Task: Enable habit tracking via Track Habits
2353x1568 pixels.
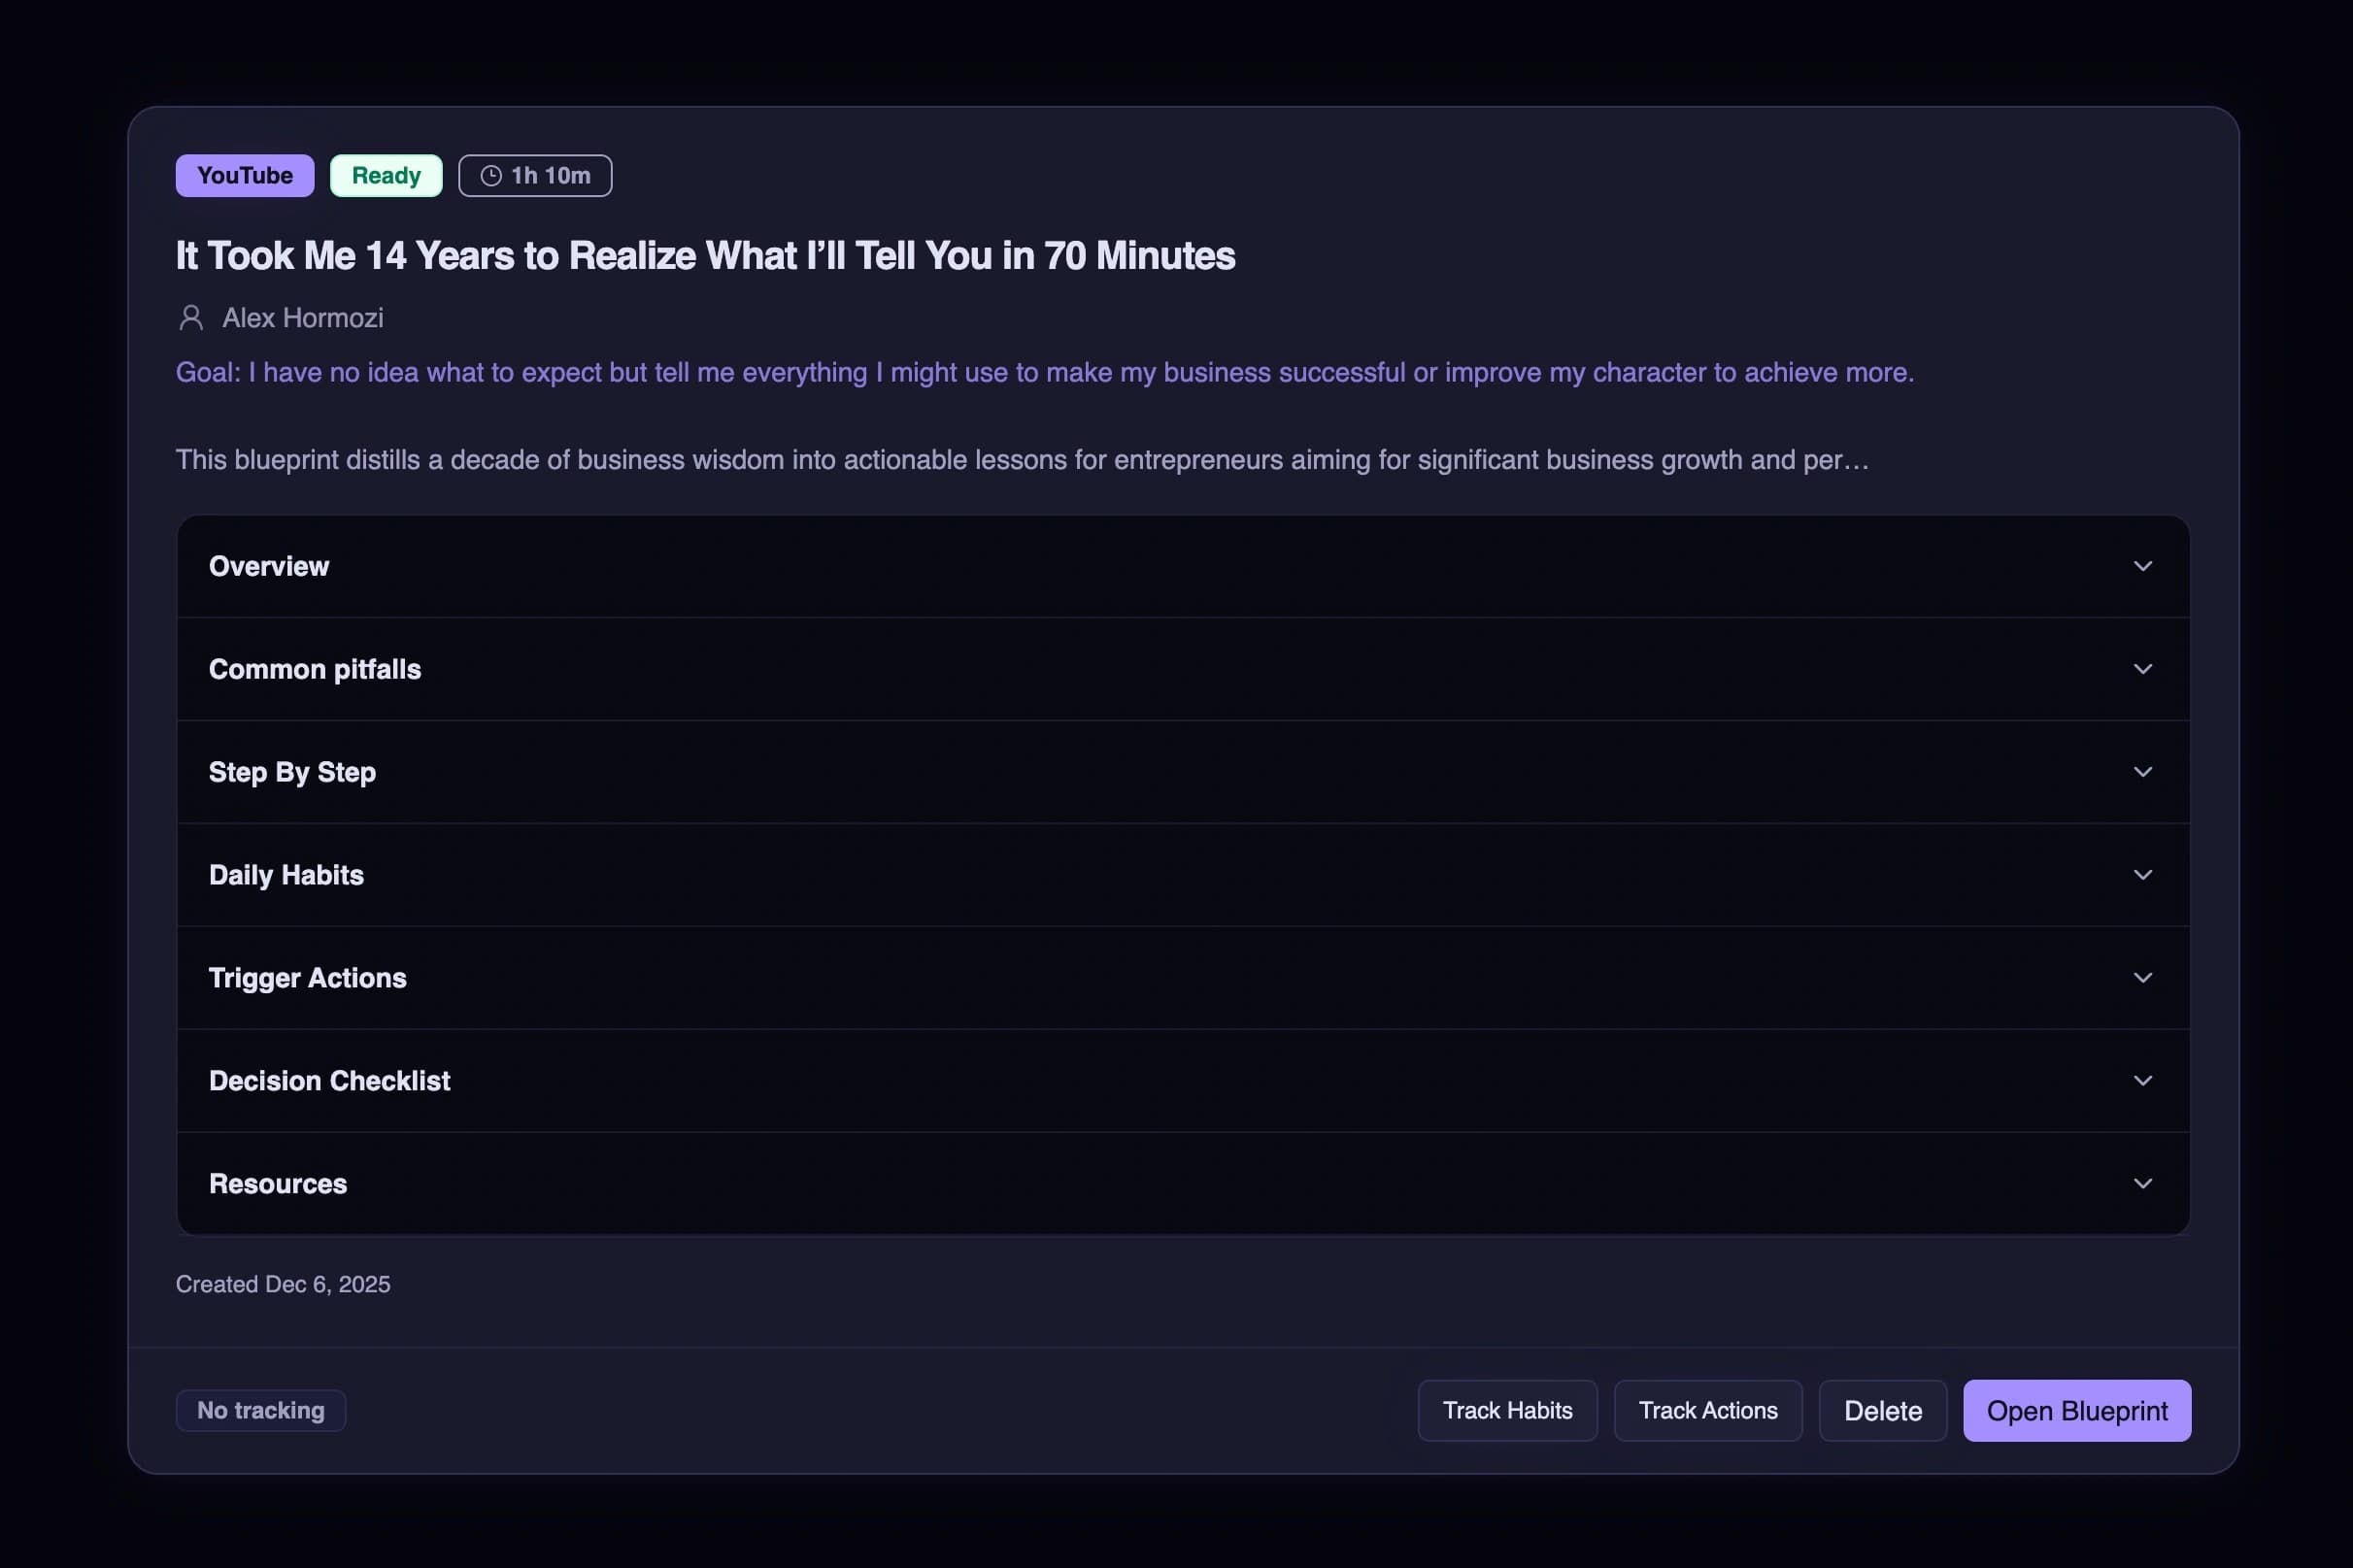Action: (1506, 1410)
